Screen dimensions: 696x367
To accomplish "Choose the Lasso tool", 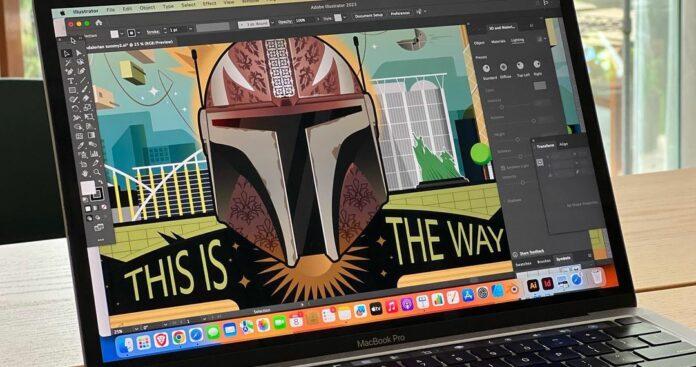I will [x=81, y=62].
